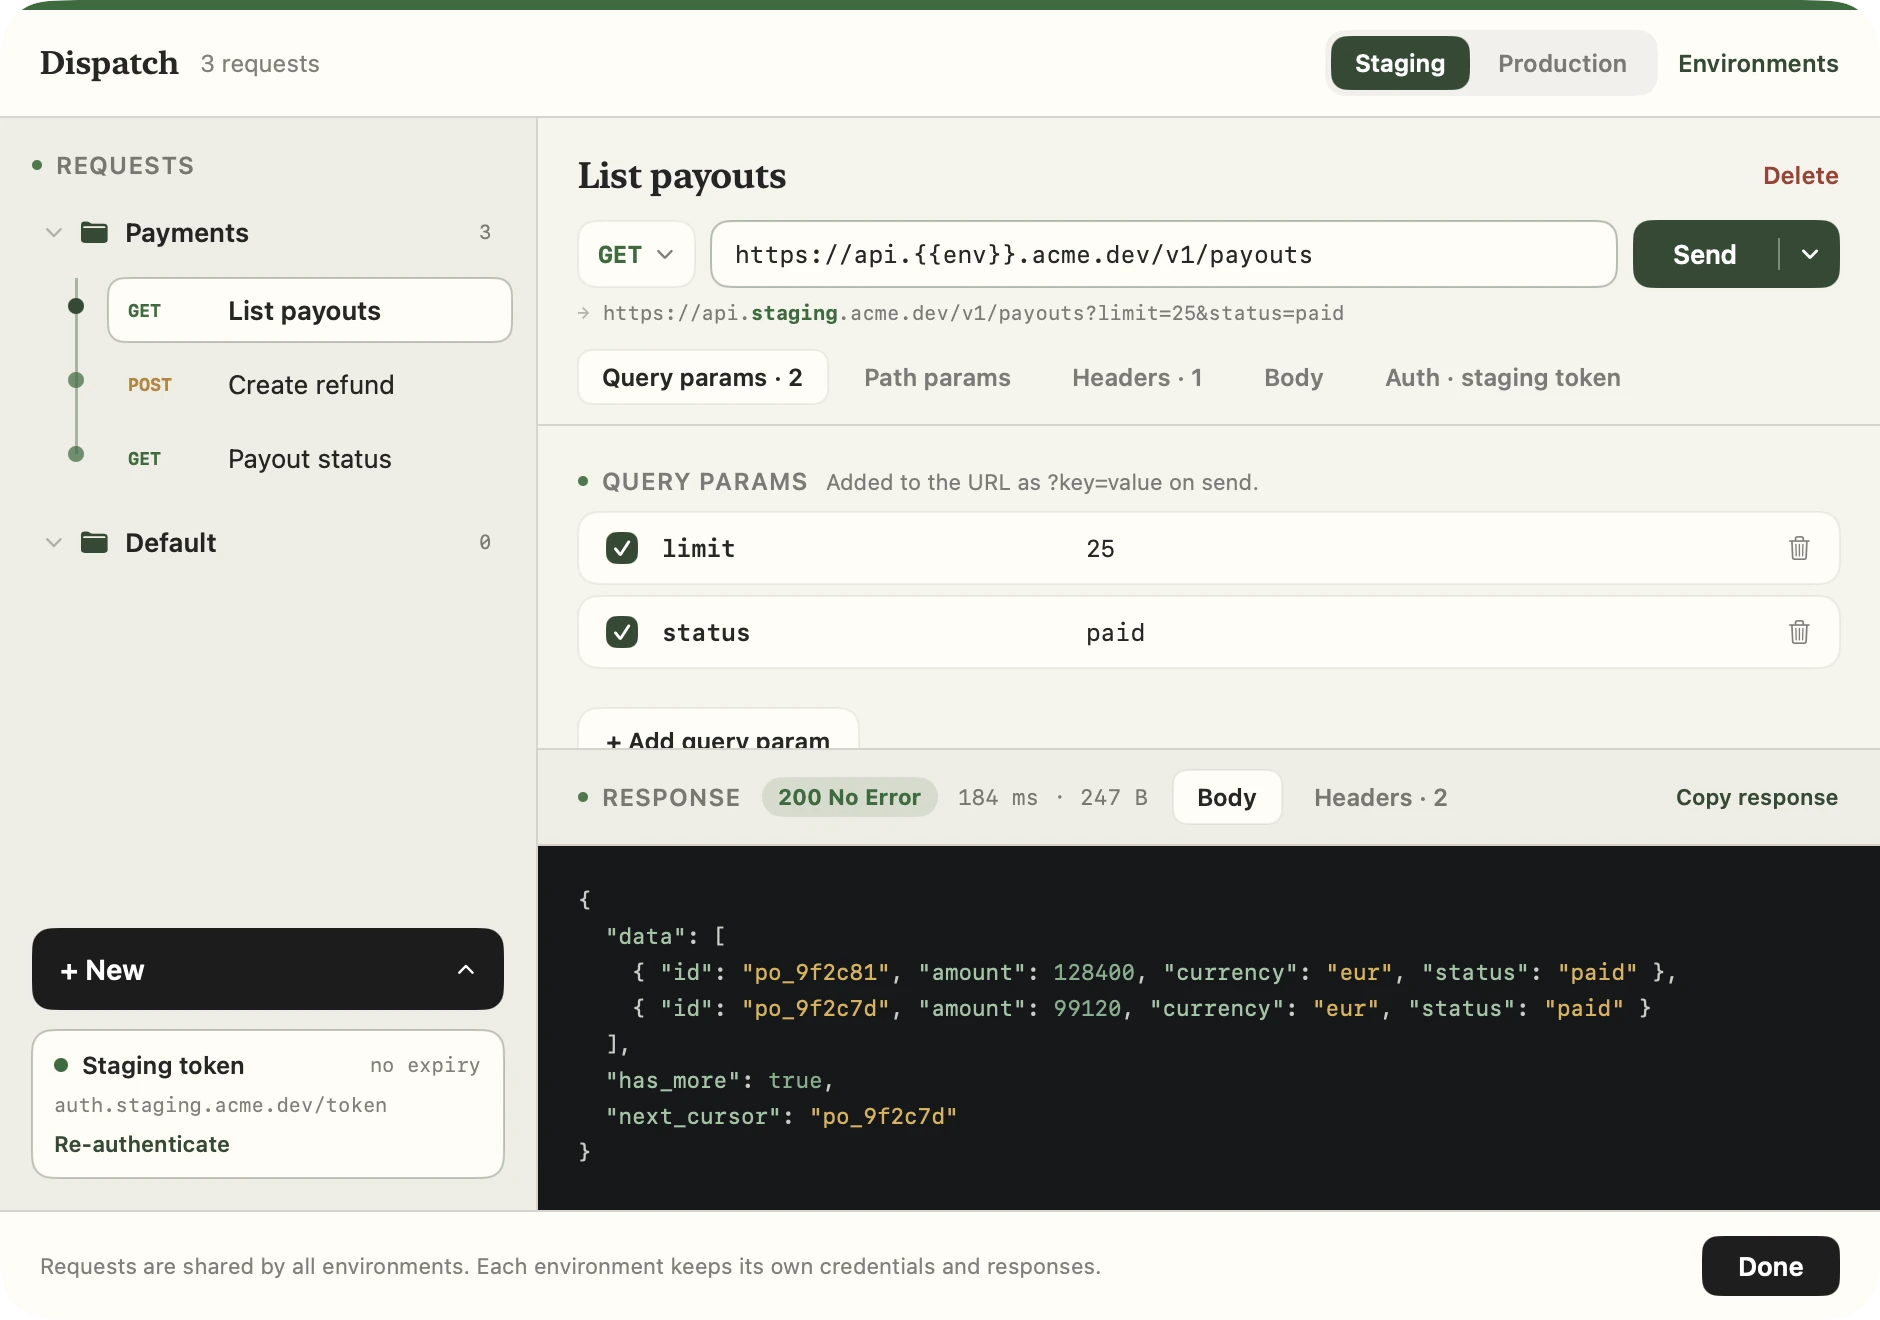Click auth.staging.acme.dev/token text
This screenshot has width=1880, height=1320.
click(x=220, y=1105)
